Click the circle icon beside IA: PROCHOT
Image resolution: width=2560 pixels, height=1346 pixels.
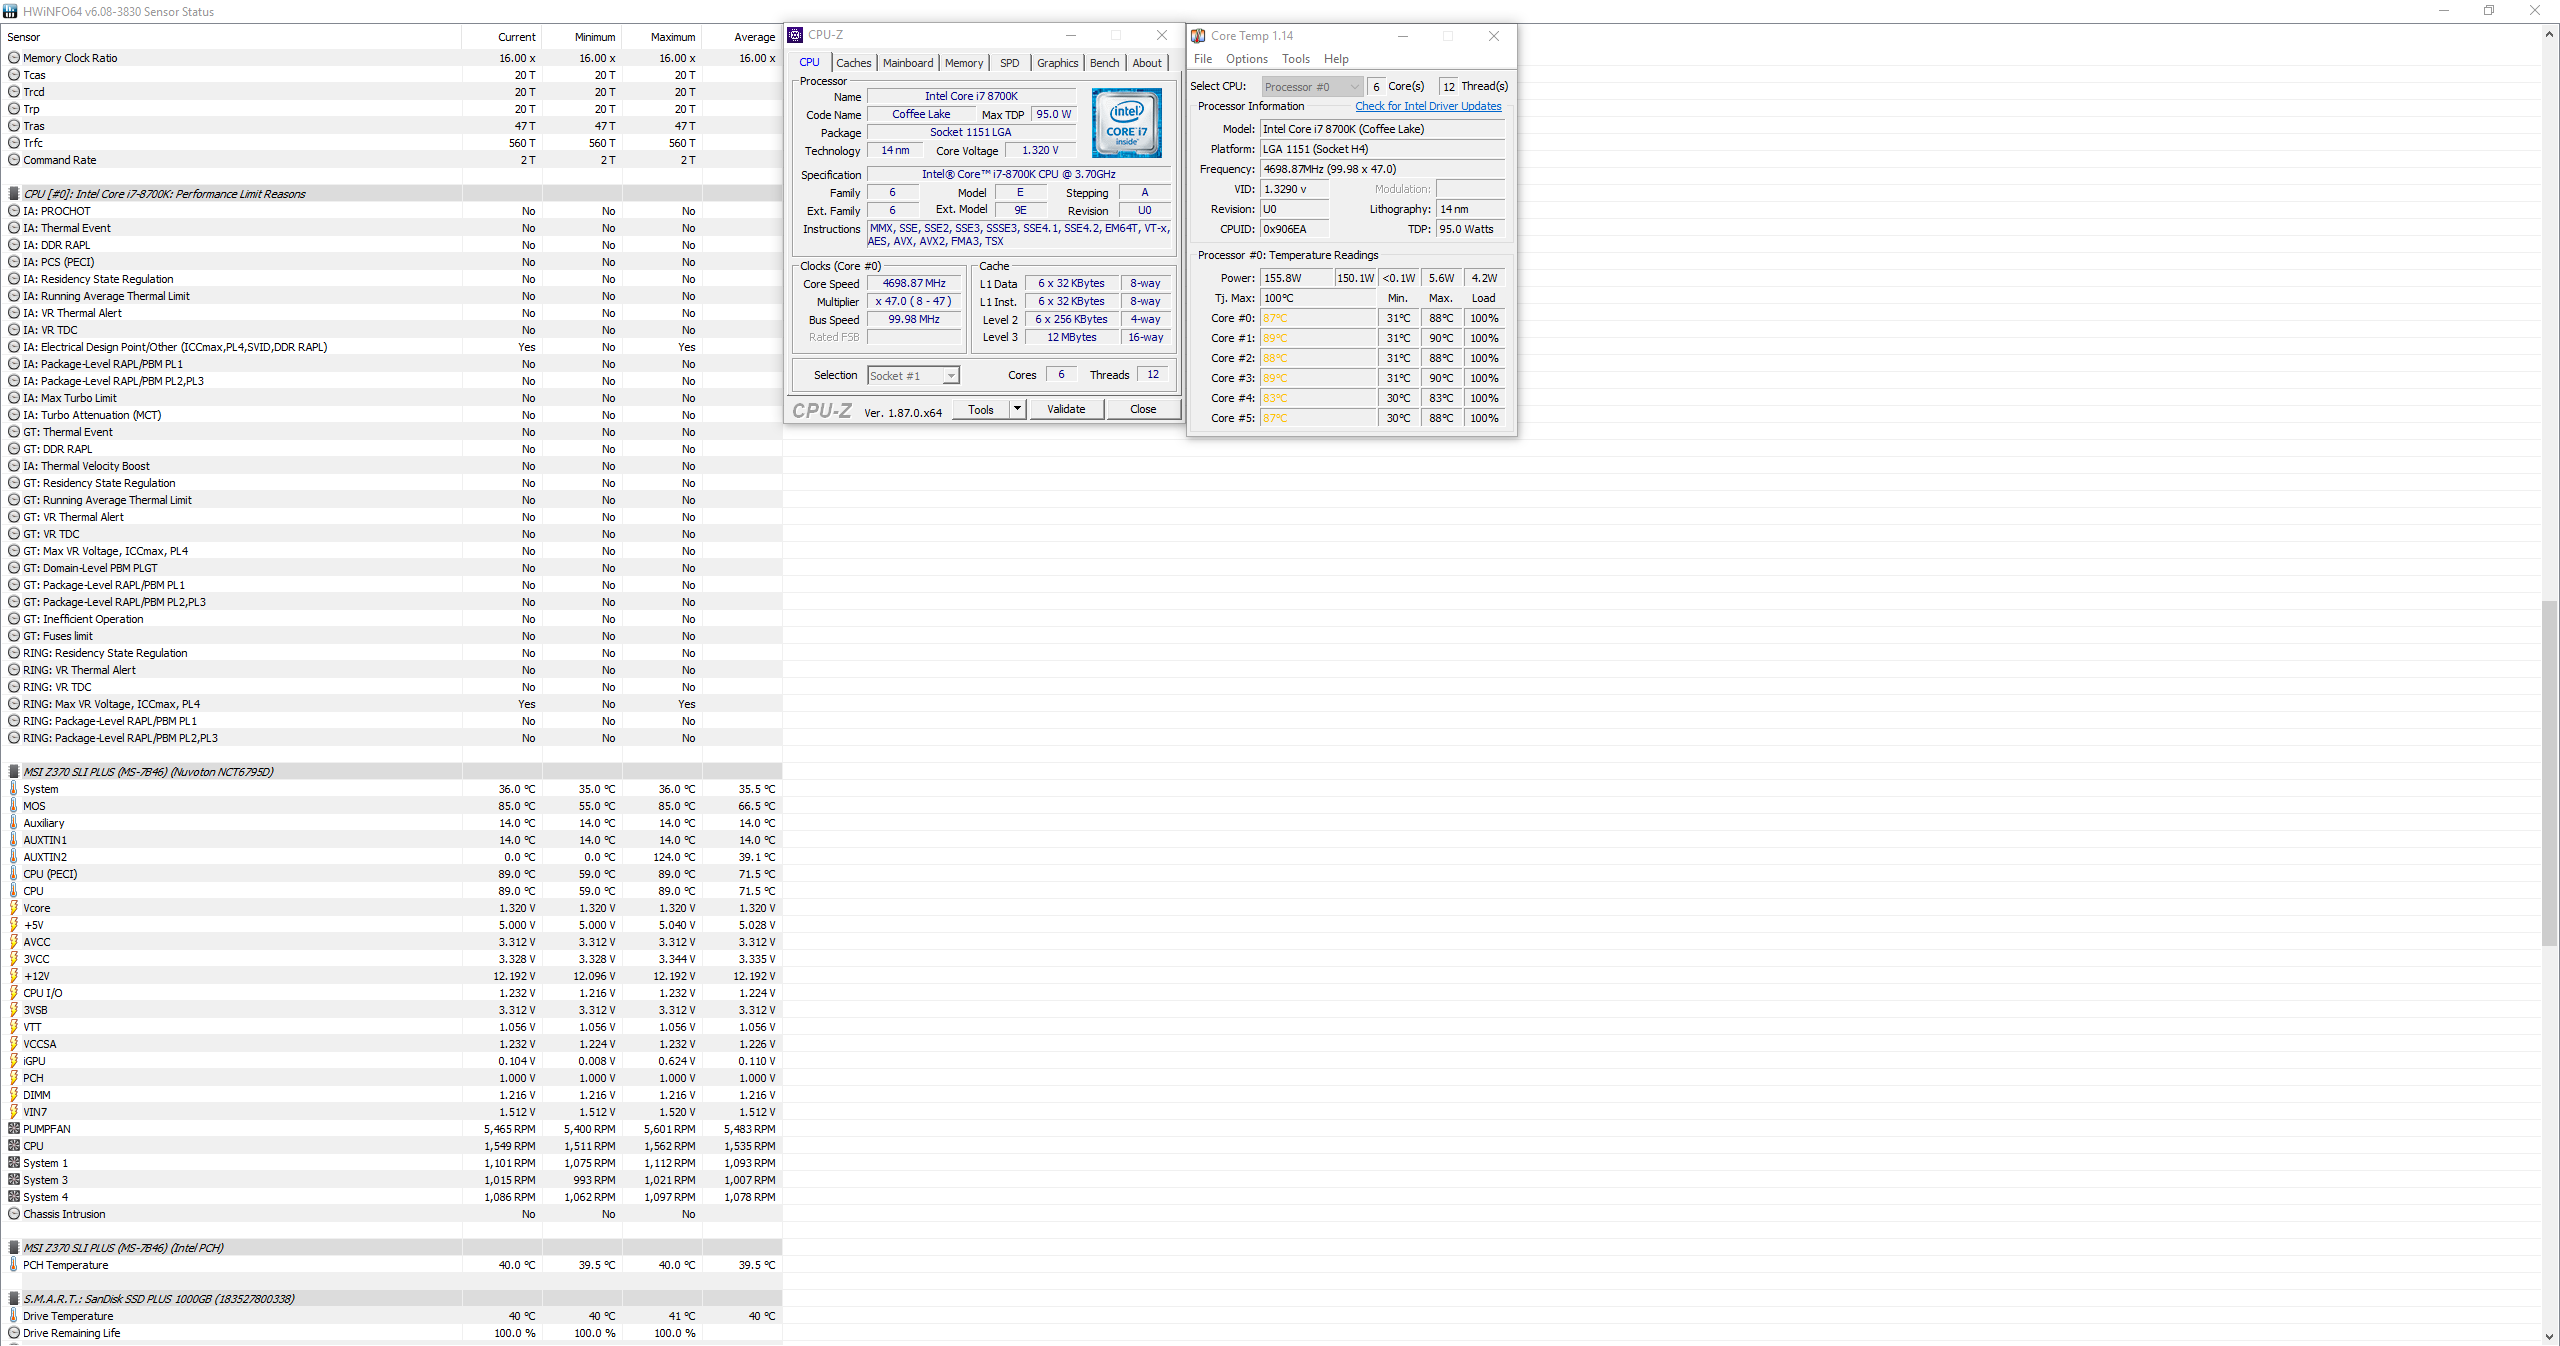[x=14, y=211]
